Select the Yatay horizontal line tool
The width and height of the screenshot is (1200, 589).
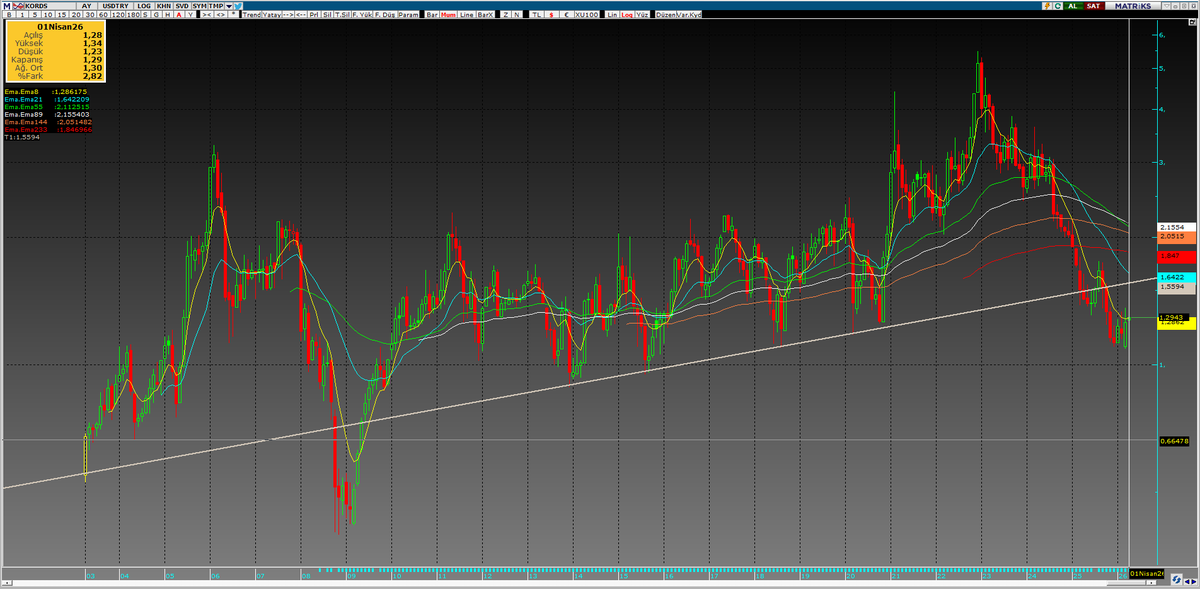(x=272, y=15)
